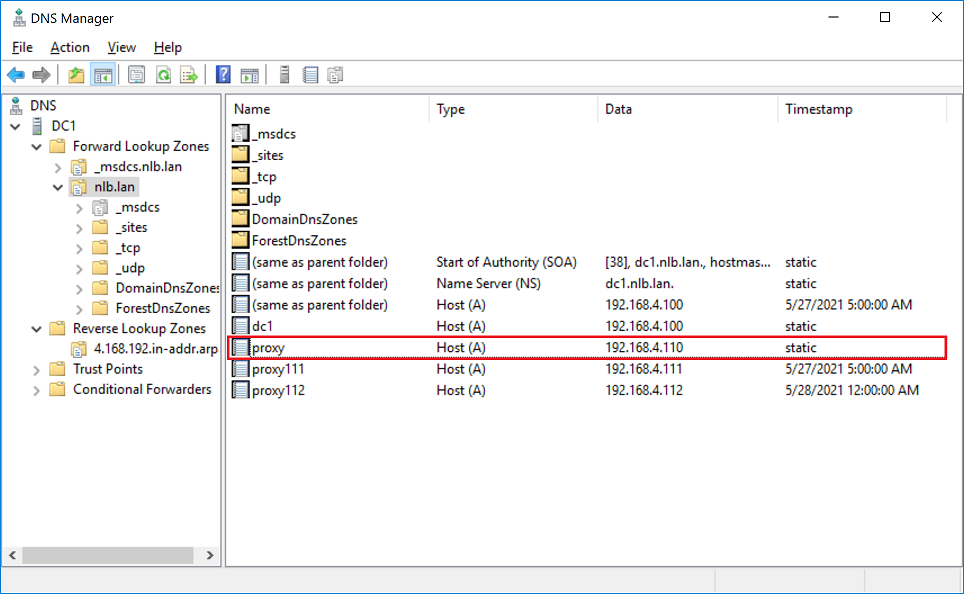964x594 pixels.
Task: Click the _msdcs delegated zone icon in list
Action: click(x=240, y=133)
